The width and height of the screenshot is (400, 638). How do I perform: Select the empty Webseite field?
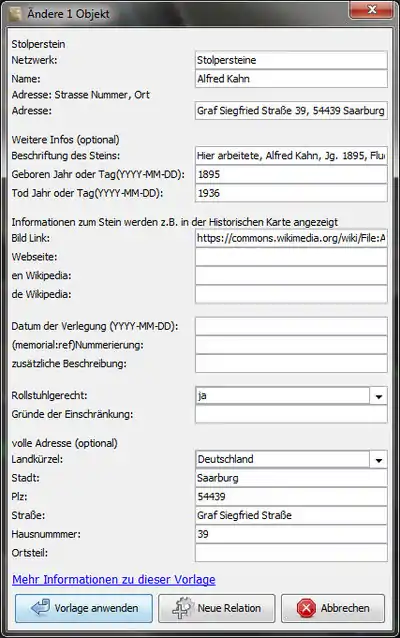click(x=291, y=257)
